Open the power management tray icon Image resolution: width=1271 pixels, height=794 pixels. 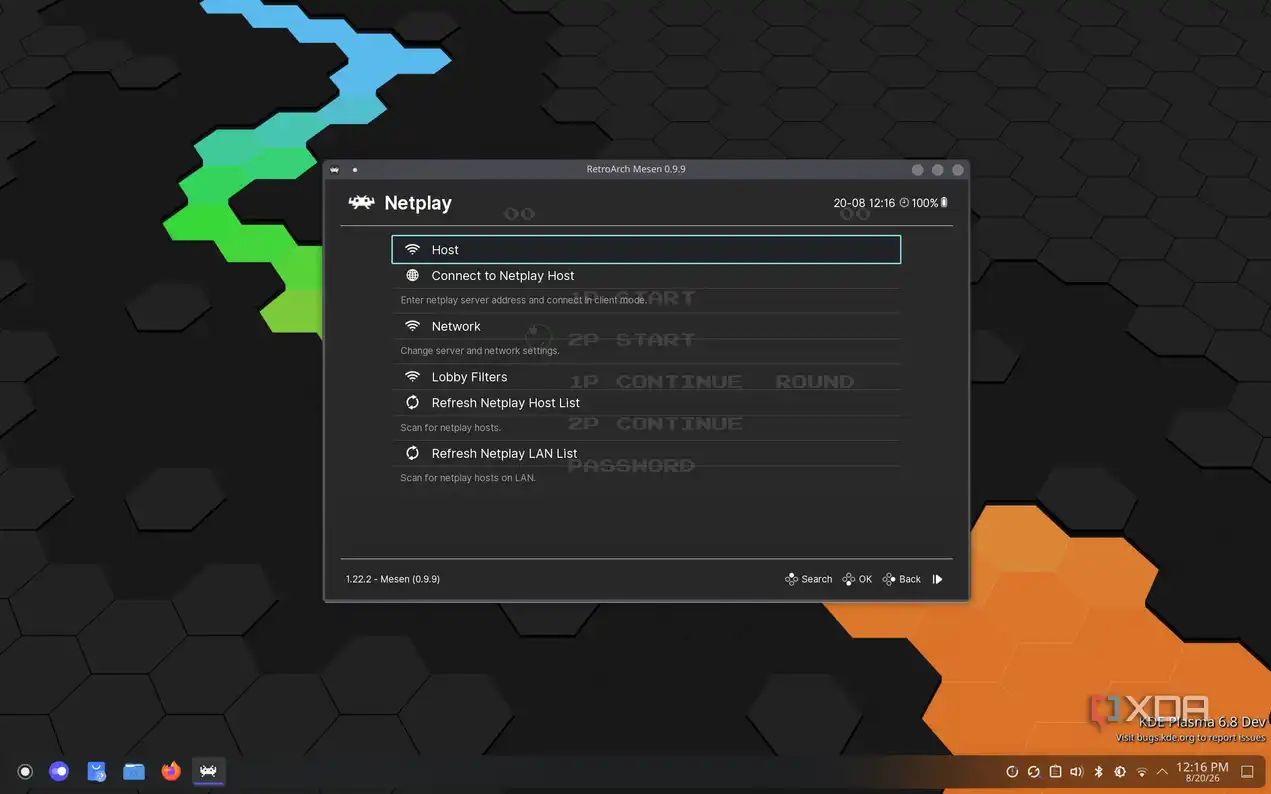(1012, 772)
